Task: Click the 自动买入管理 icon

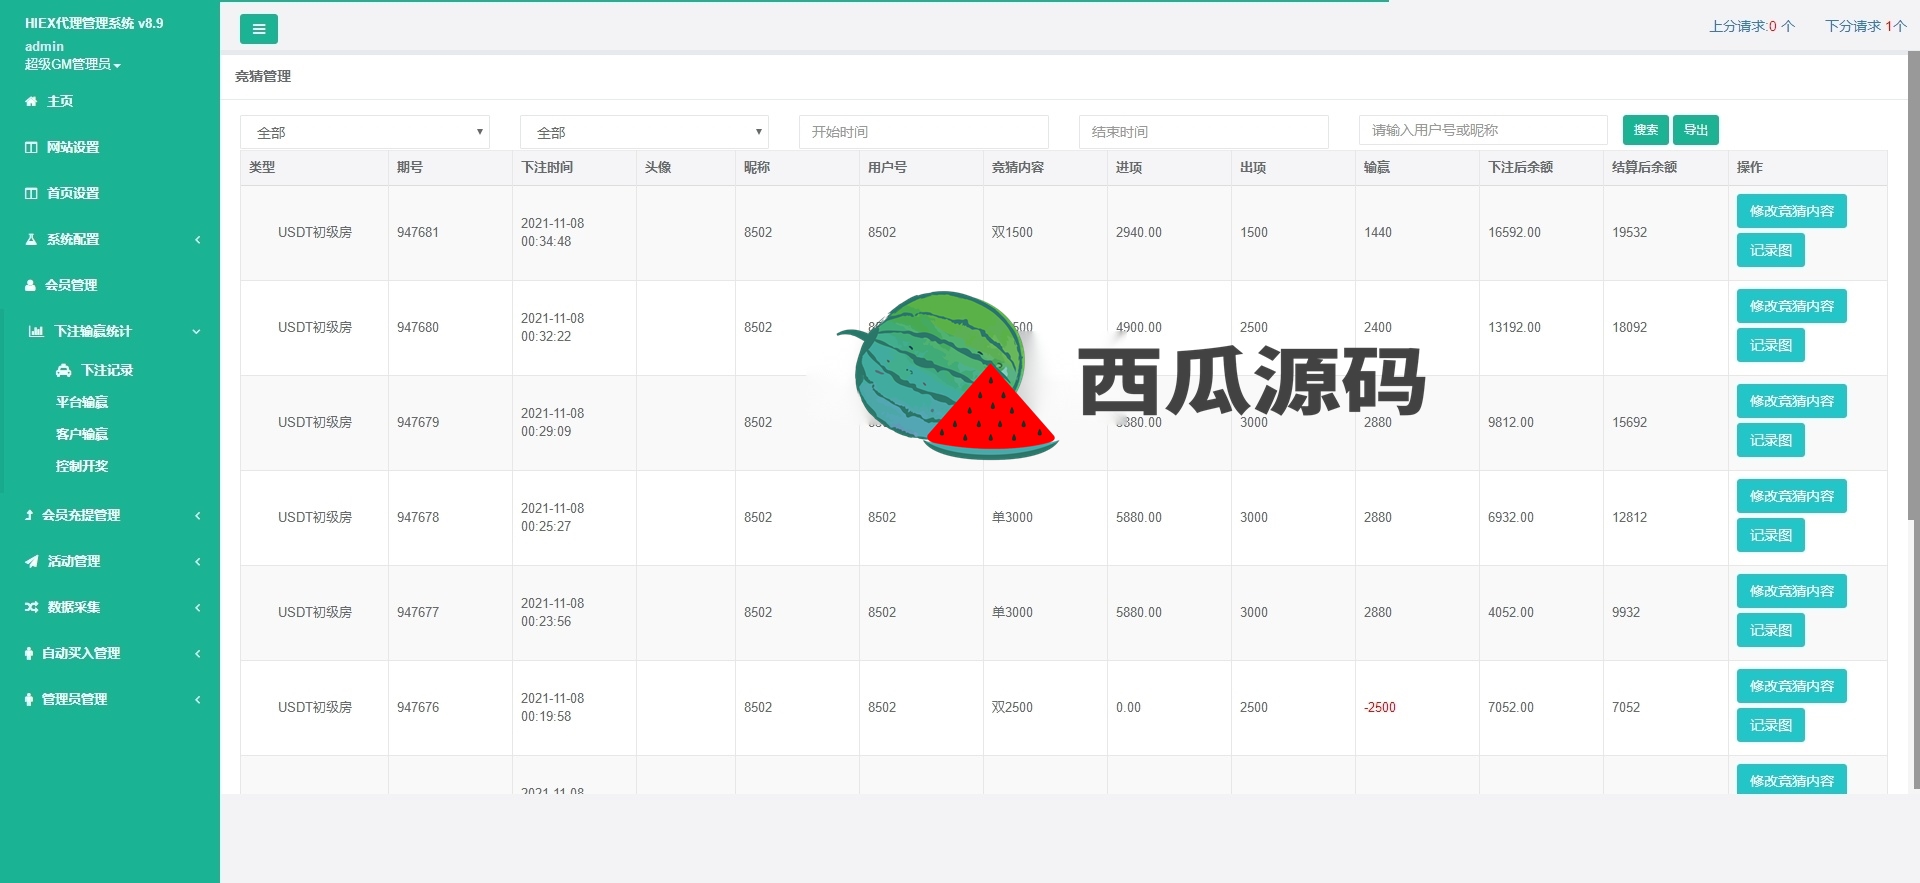Action: 29,653
